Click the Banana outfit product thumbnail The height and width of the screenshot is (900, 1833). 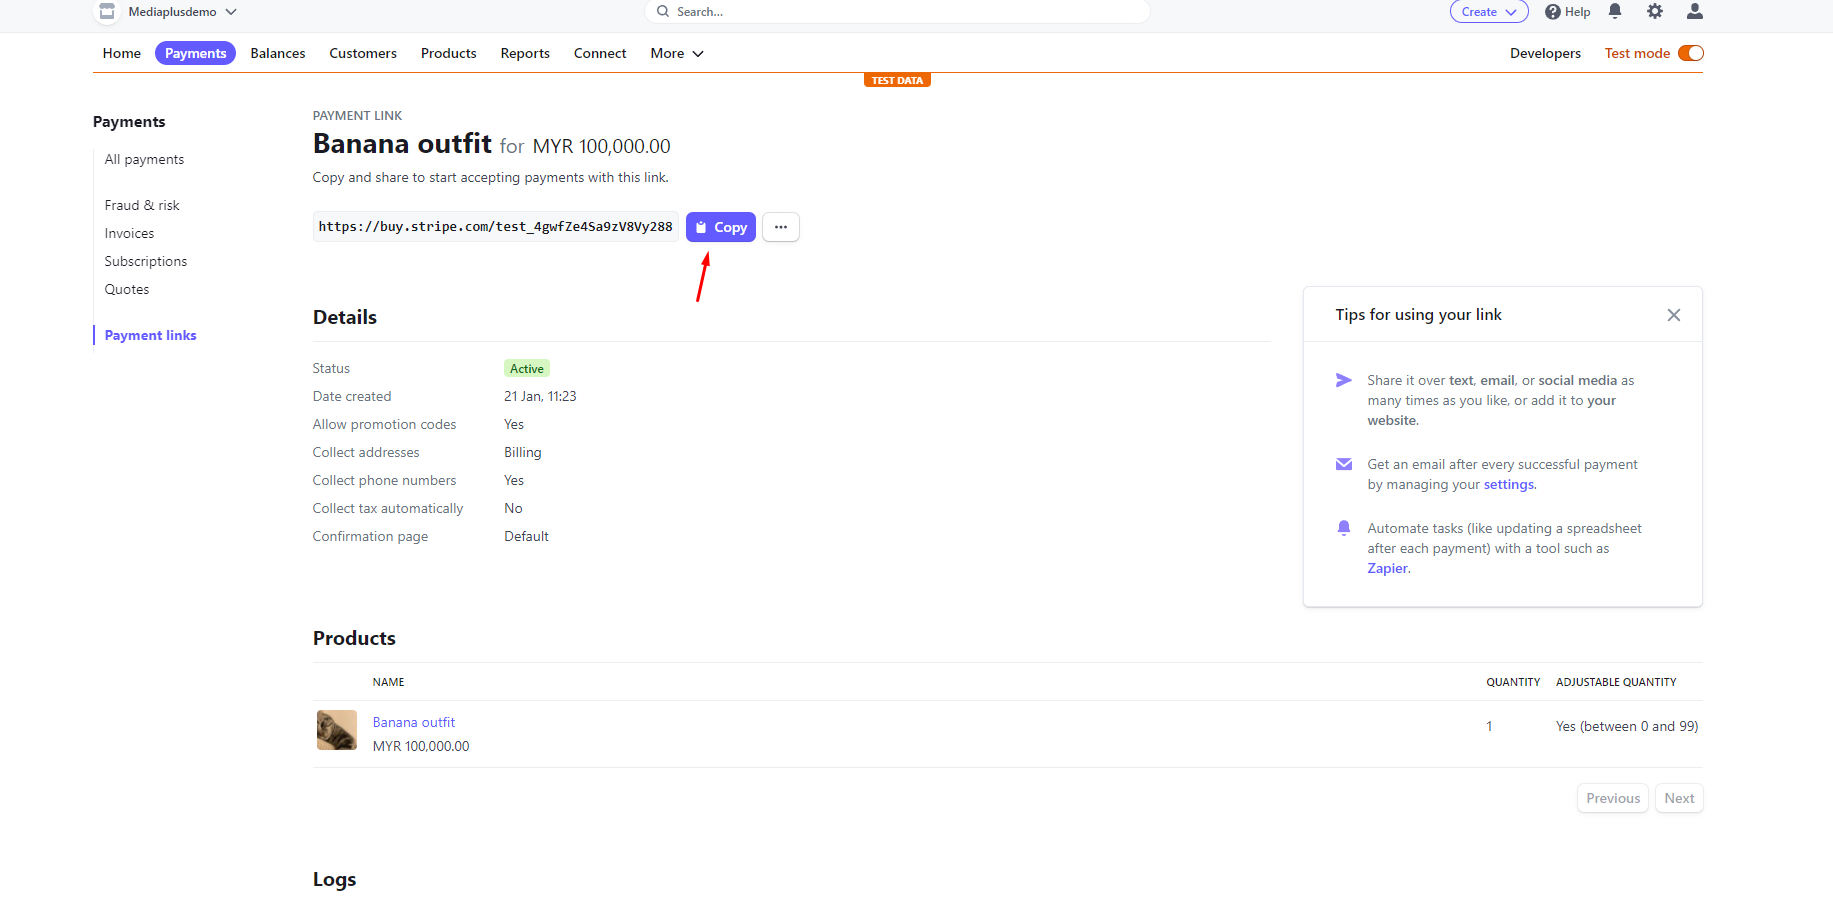point(337,730)
